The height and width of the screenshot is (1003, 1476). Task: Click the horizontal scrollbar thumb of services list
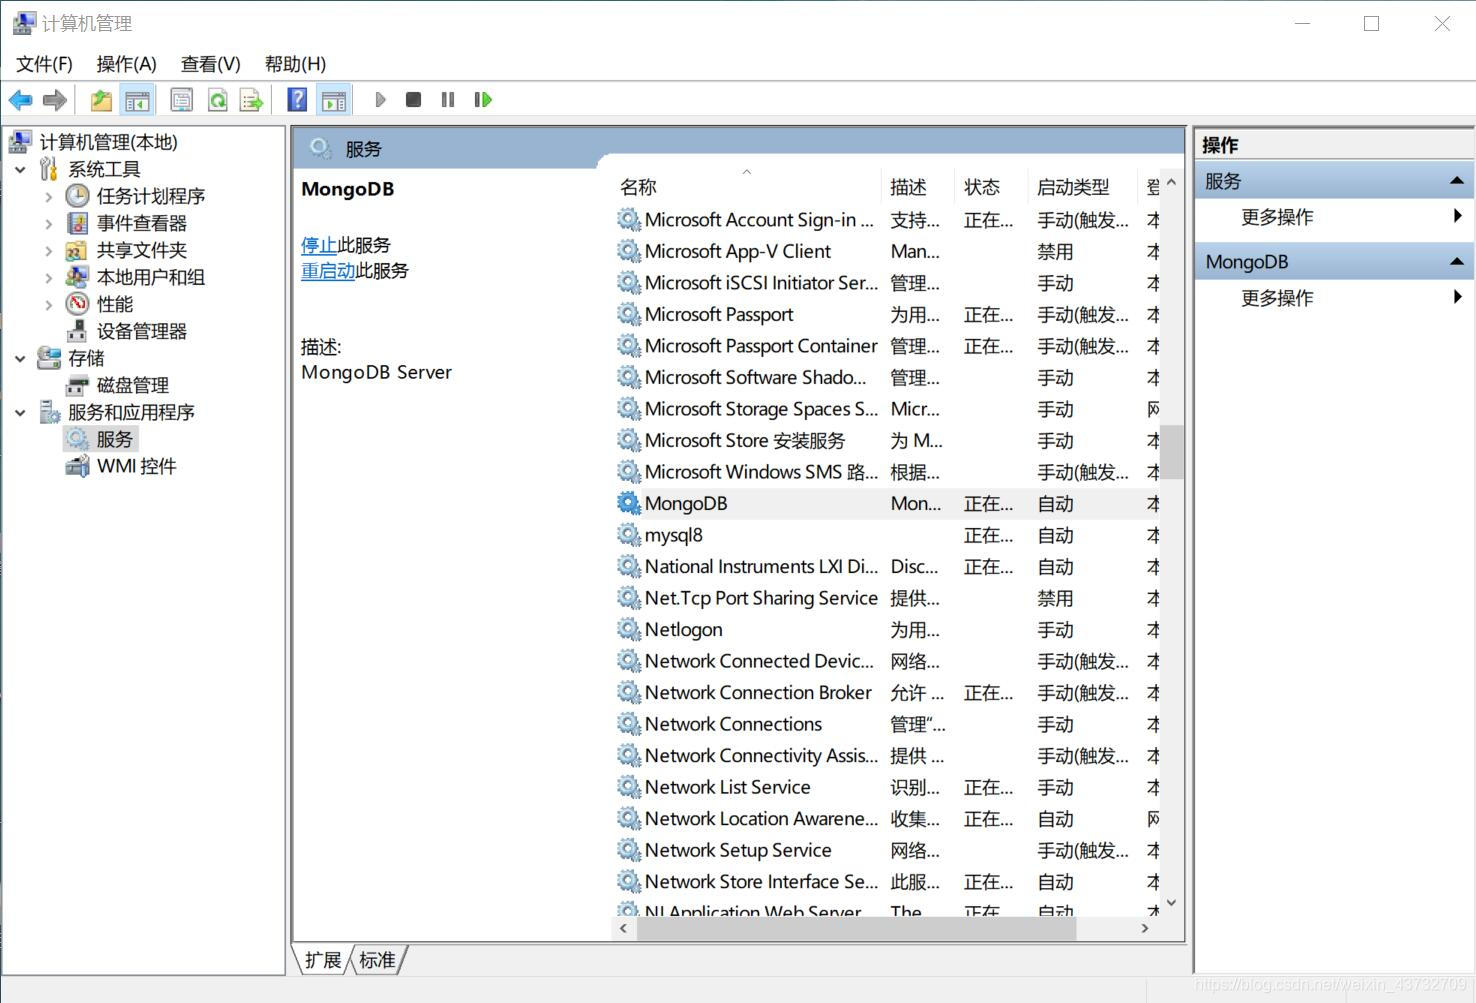(856, 928)
